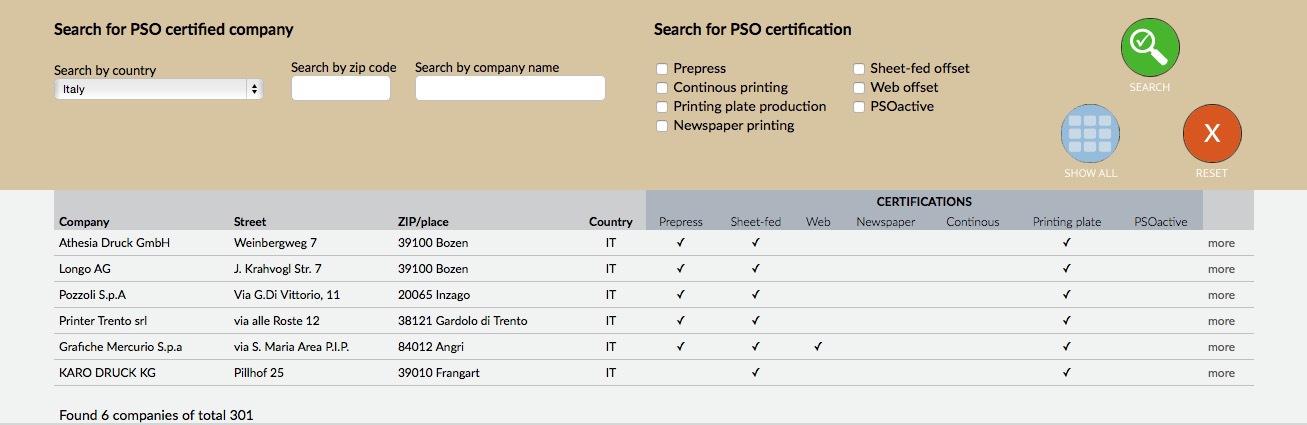The width and height of the screenshot is (1307, 425).
Task: Tick the Web offset checkbox
Action: (859, 88)
